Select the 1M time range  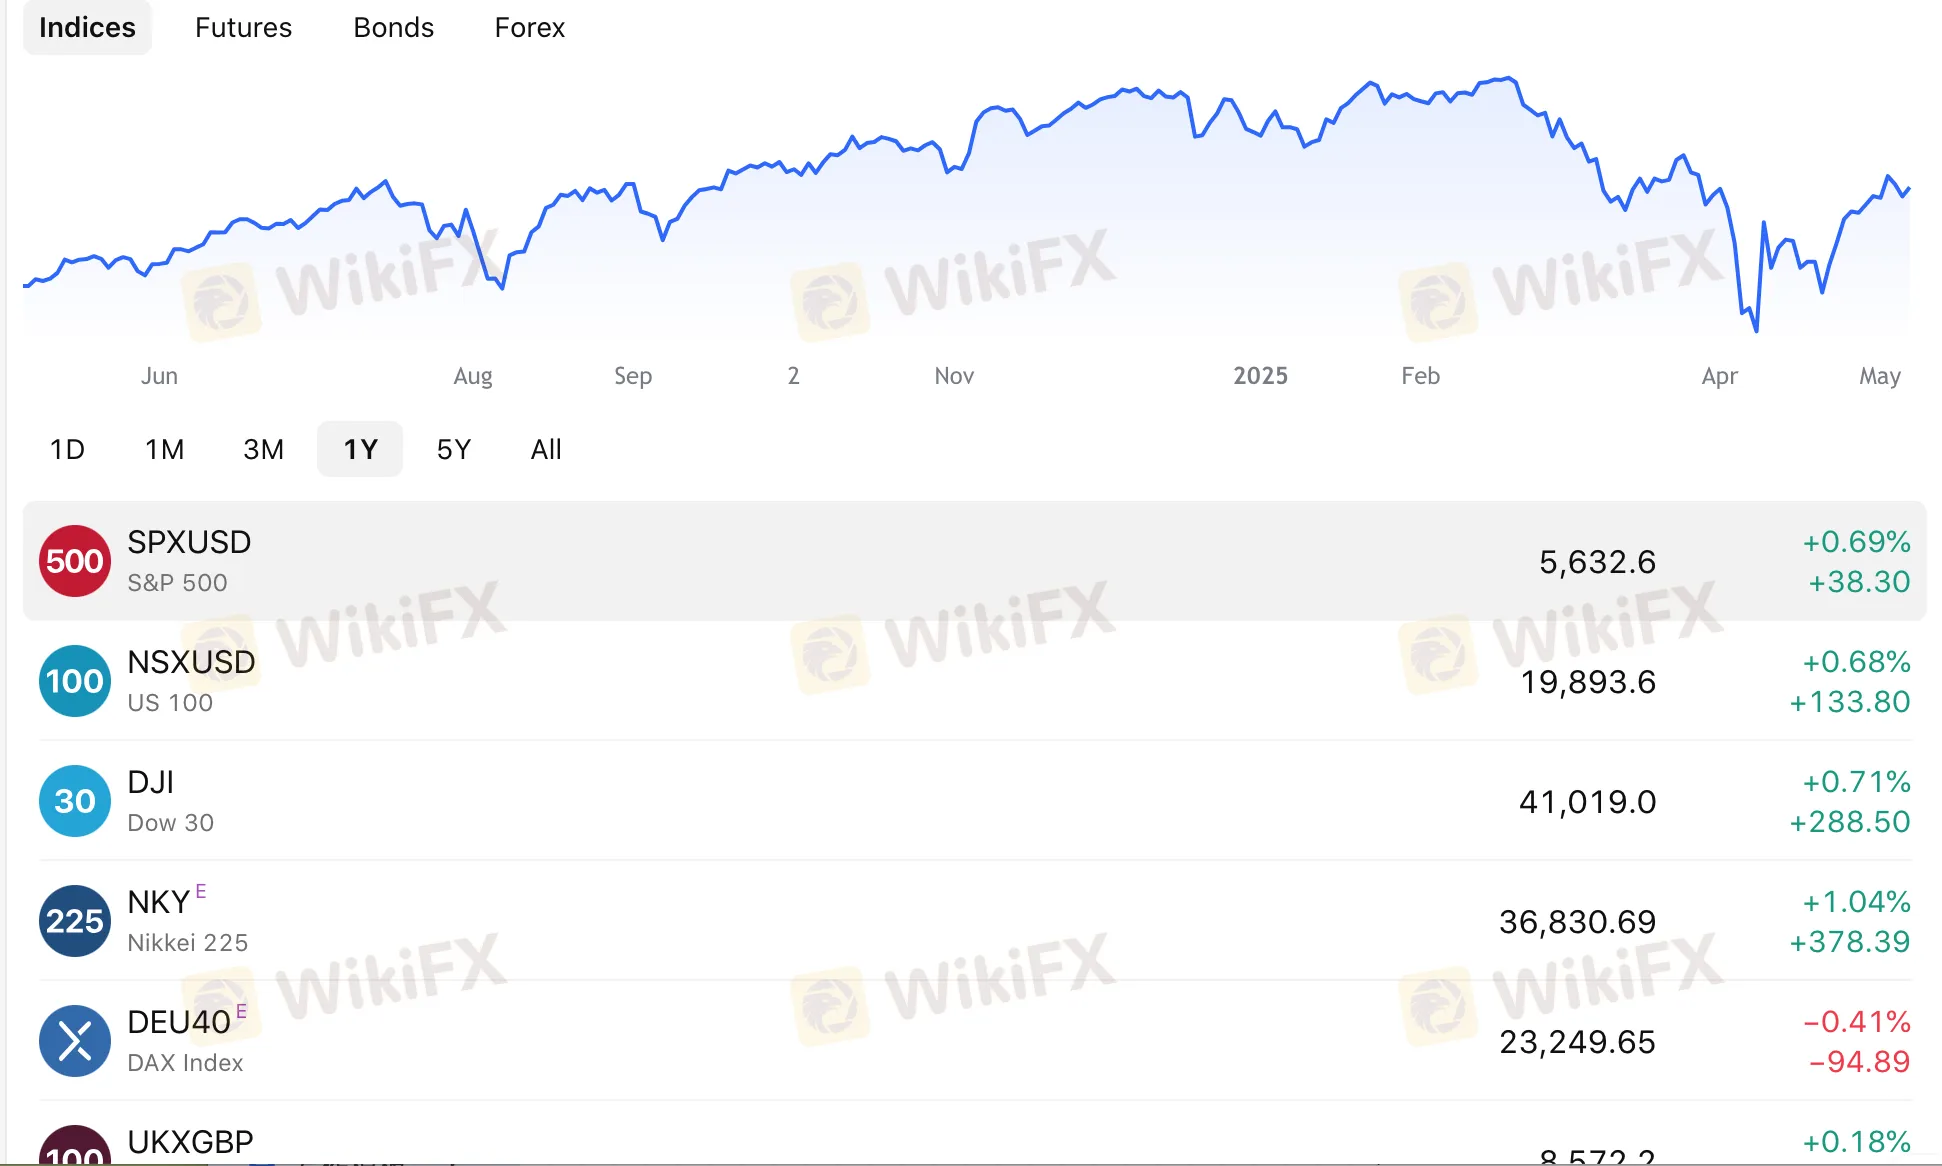coord(165,449)
